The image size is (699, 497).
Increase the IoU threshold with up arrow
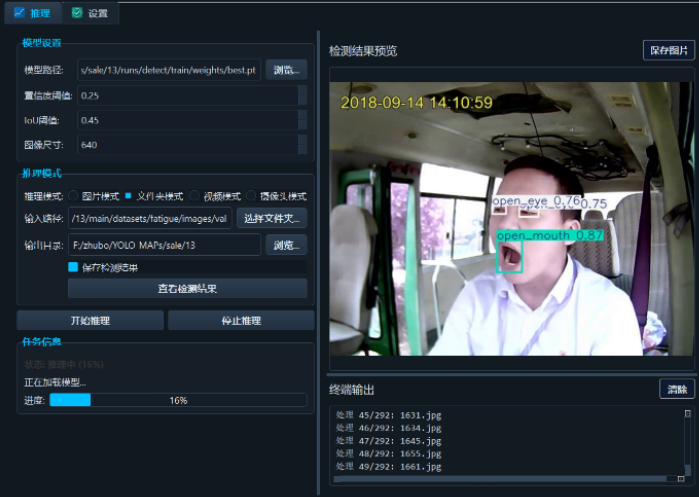303,115
